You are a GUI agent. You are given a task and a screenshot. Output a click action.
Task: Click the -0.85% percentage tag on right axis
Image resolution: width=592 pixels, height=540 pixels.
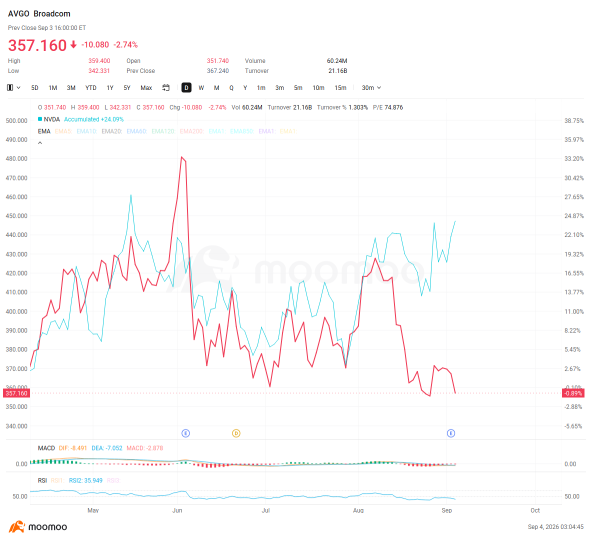[573, 393]
